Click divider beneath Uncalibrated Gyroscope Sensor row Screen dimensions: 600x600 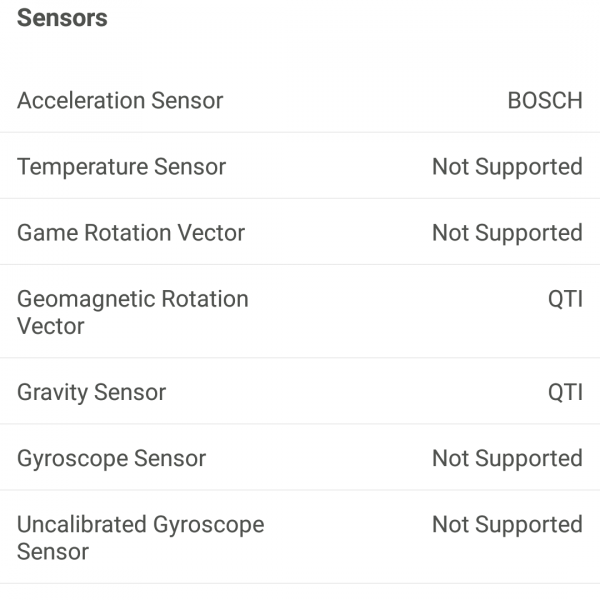pyautogui.click(x=300, y=583)
